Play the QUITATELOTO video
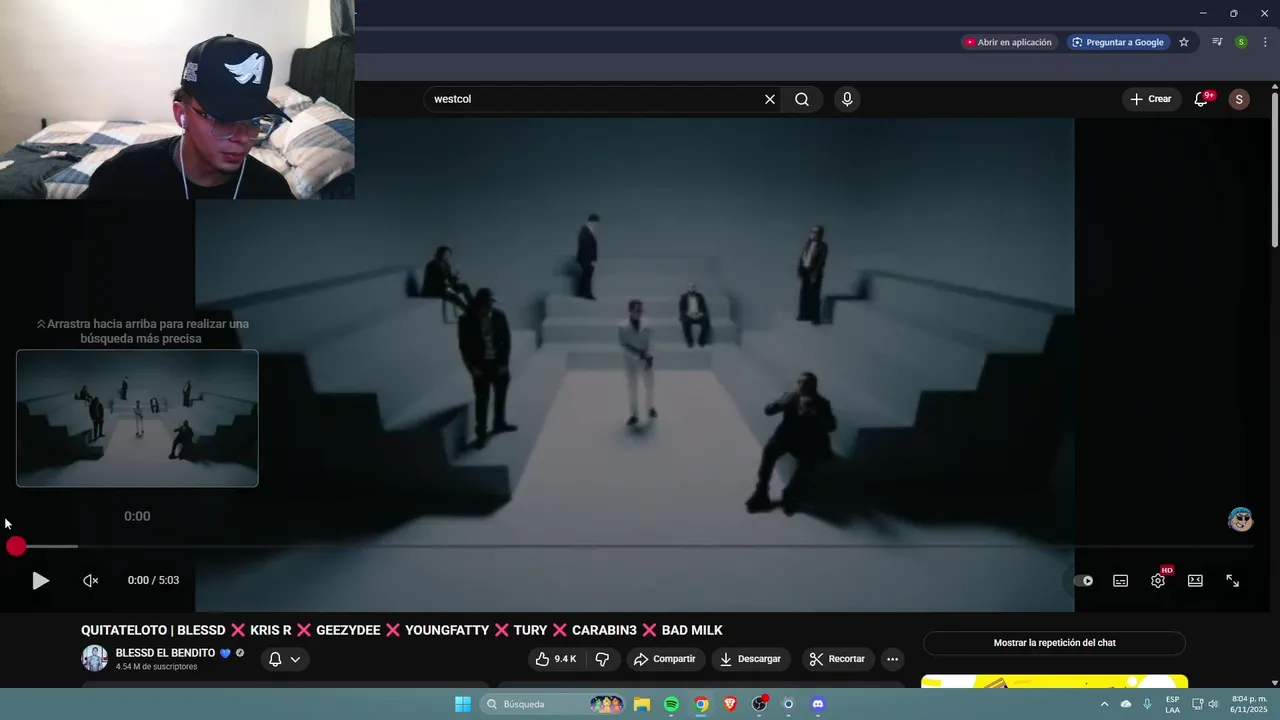The image size is (1280, 720). pyautogui.click(x=40, y=580)
